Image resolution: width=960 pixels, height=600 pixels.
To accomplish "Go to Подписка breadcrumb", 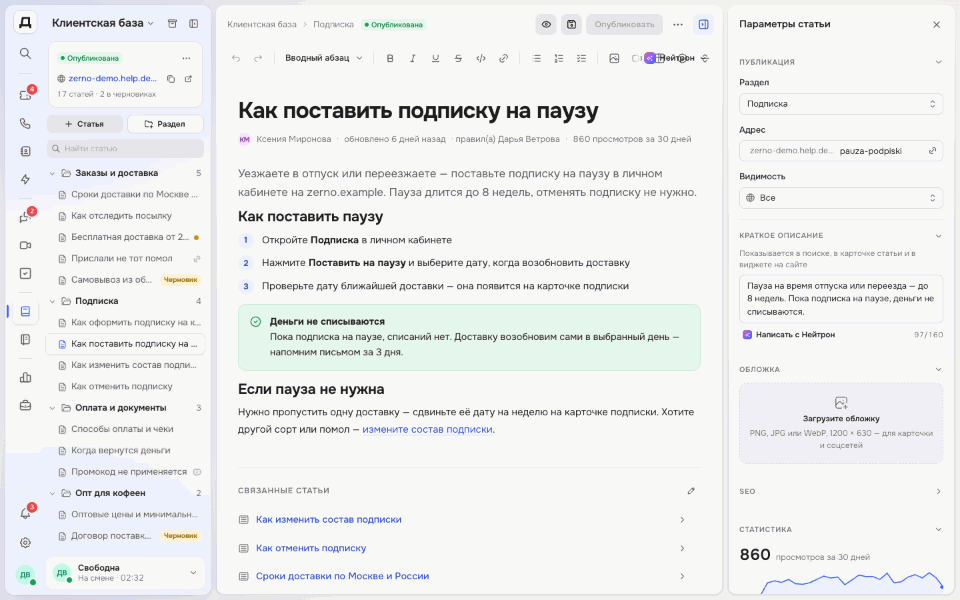I will coord(333,24).
